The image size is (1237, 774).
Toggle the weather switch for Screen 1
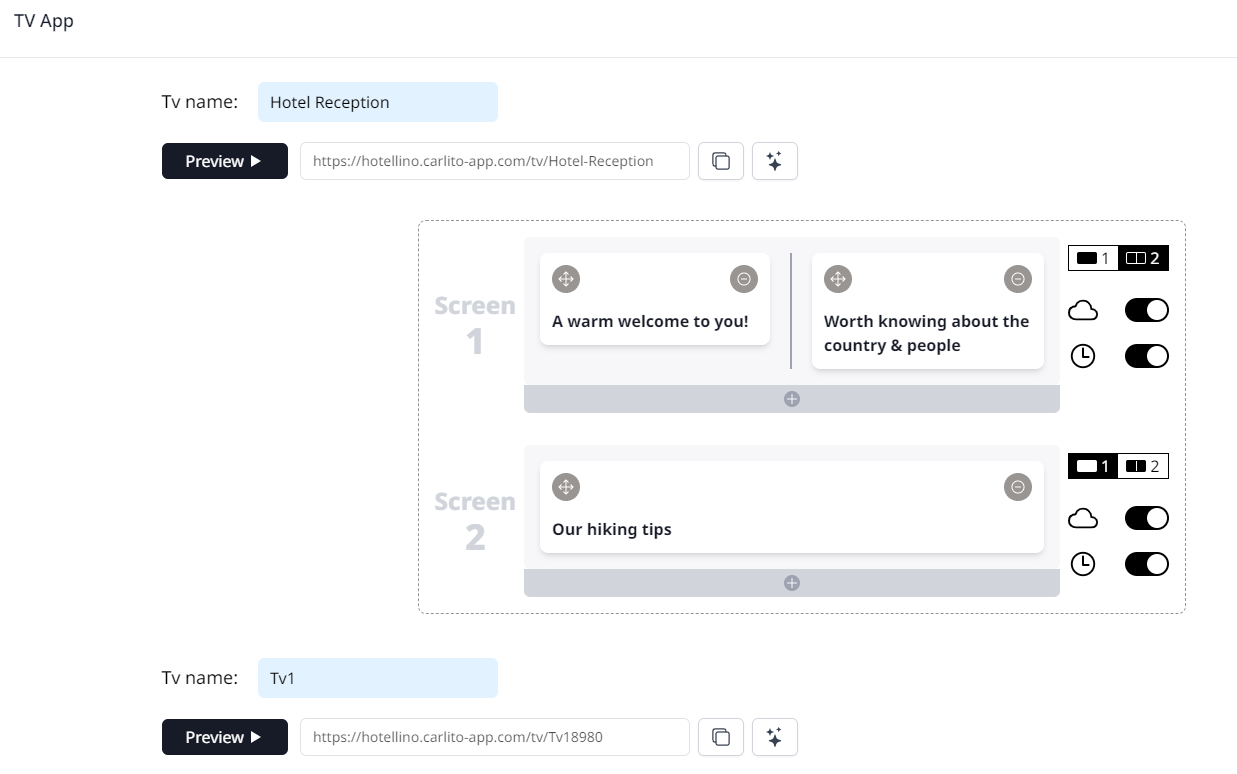tap(1146, 310)
